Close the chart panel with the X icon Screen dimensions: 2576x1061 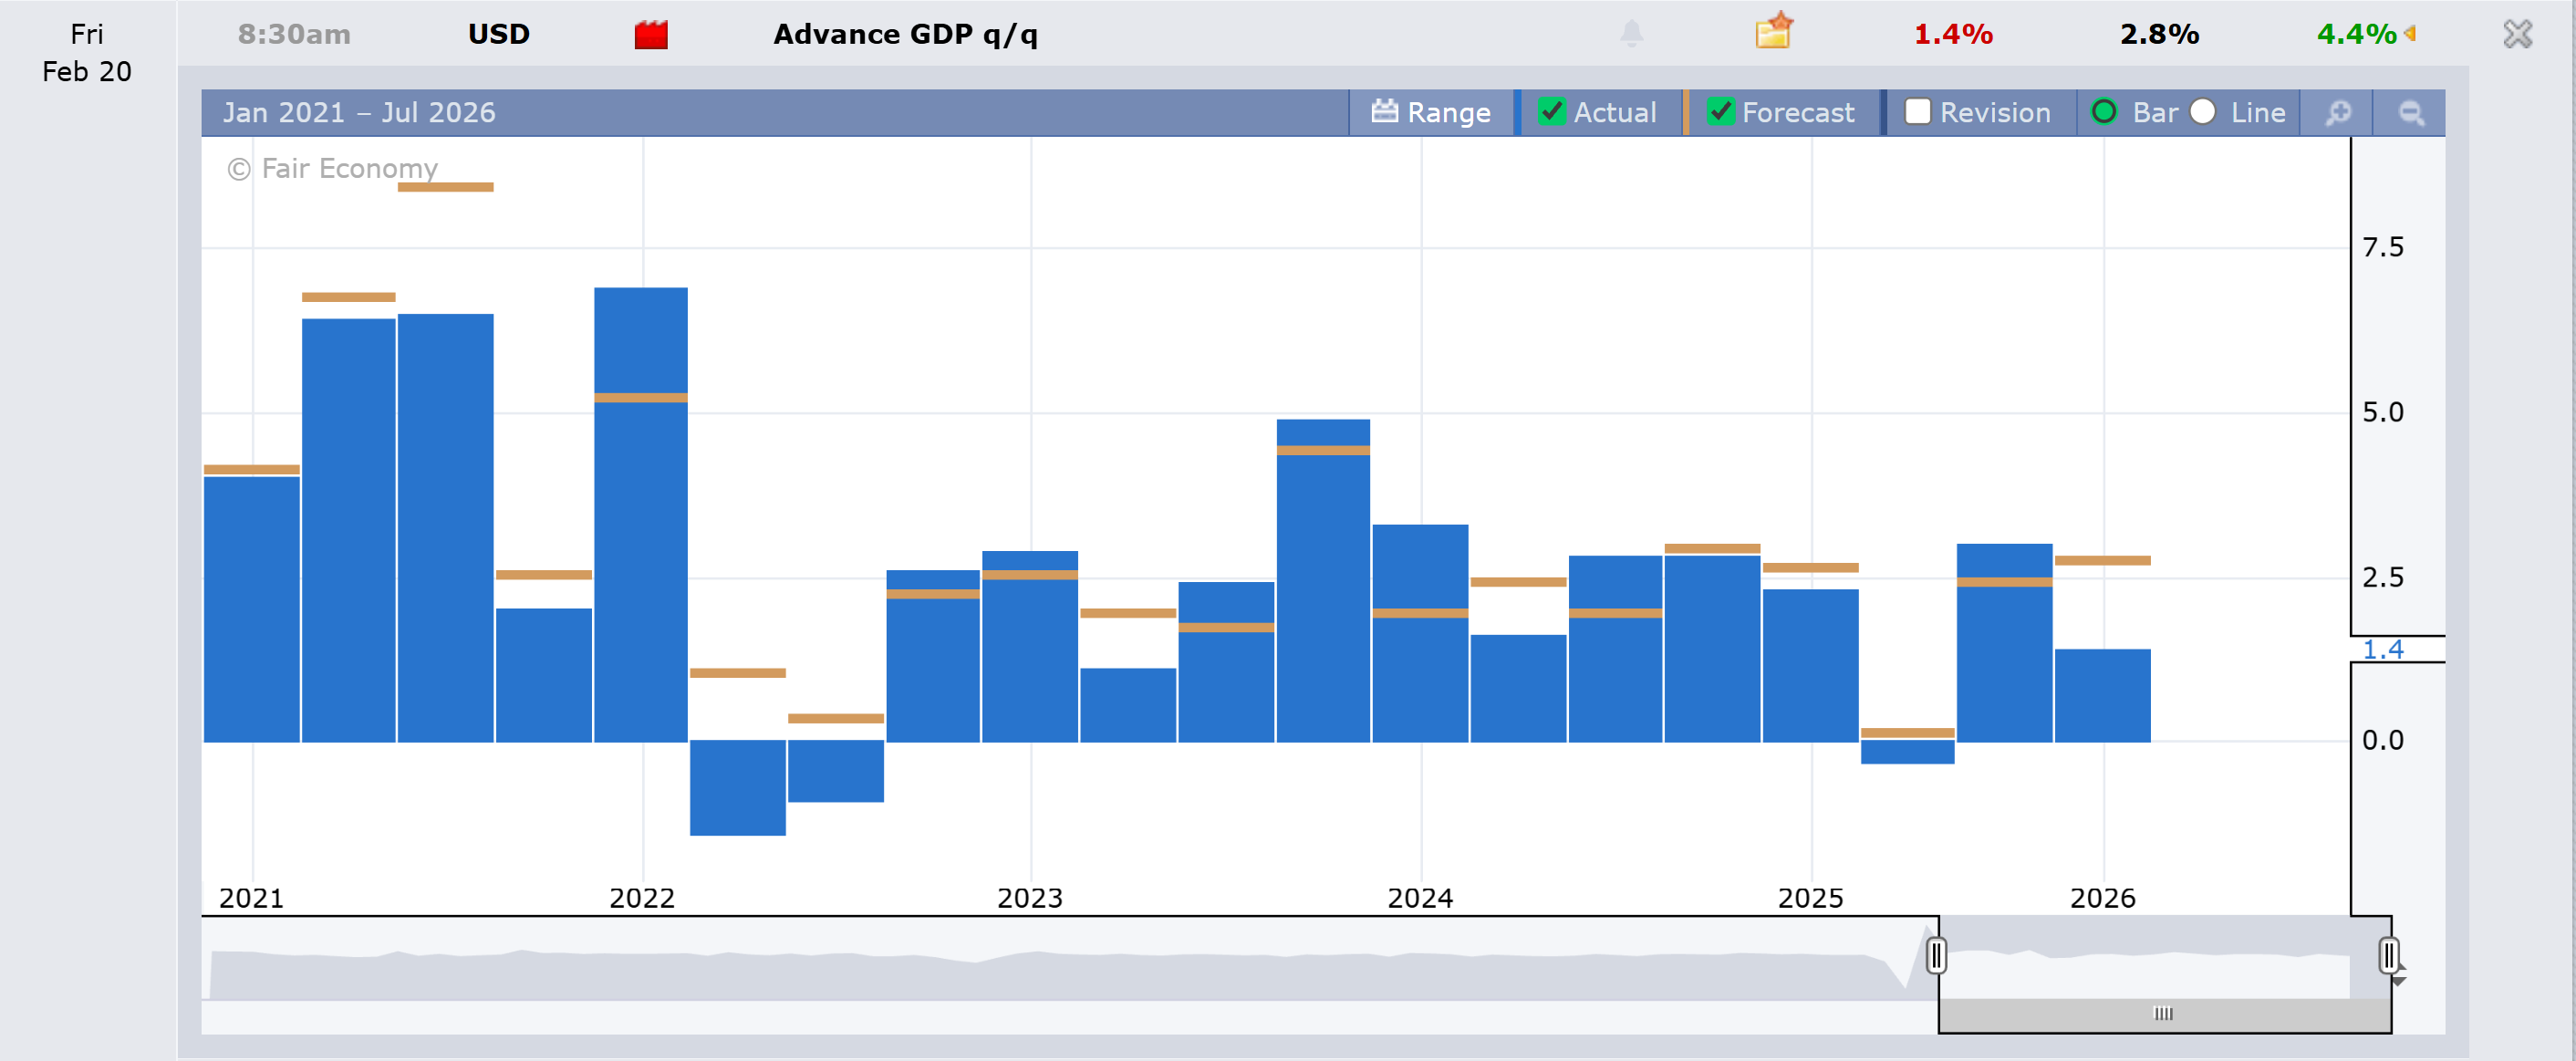(x=2517, y=34)
